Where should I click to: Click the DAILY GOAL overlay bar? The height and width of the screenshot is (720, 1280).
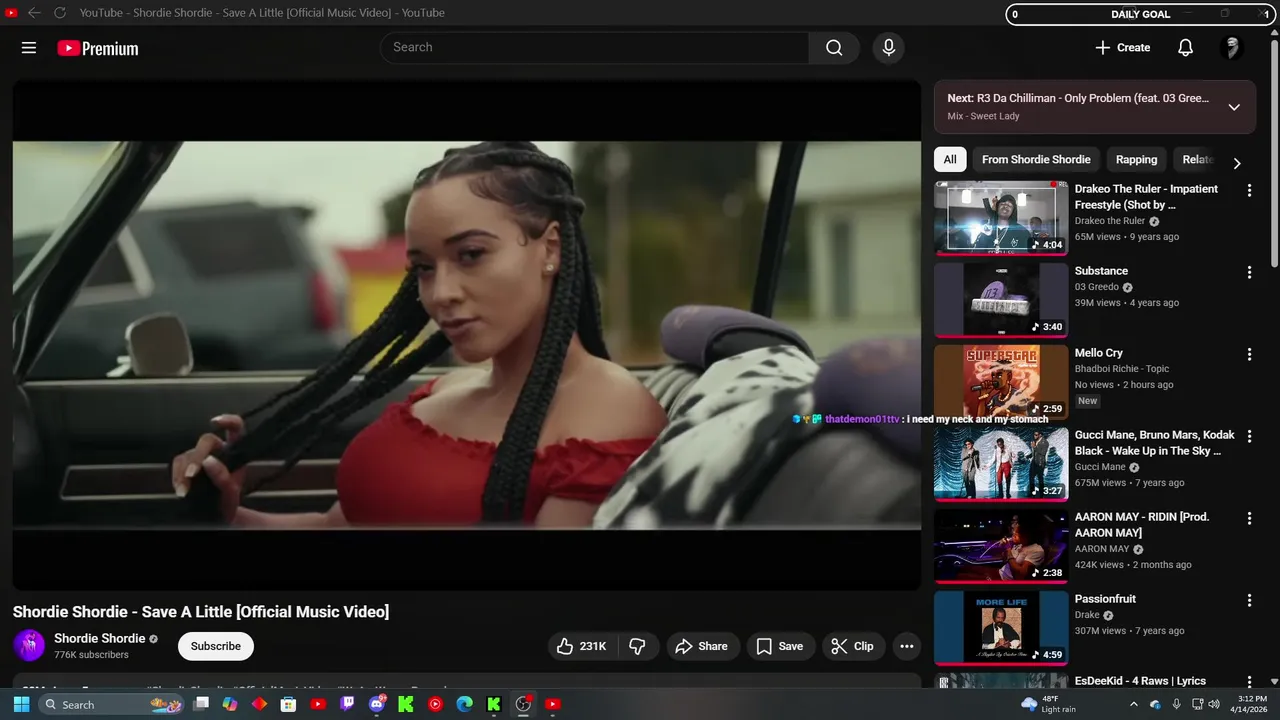[1140, 14]
